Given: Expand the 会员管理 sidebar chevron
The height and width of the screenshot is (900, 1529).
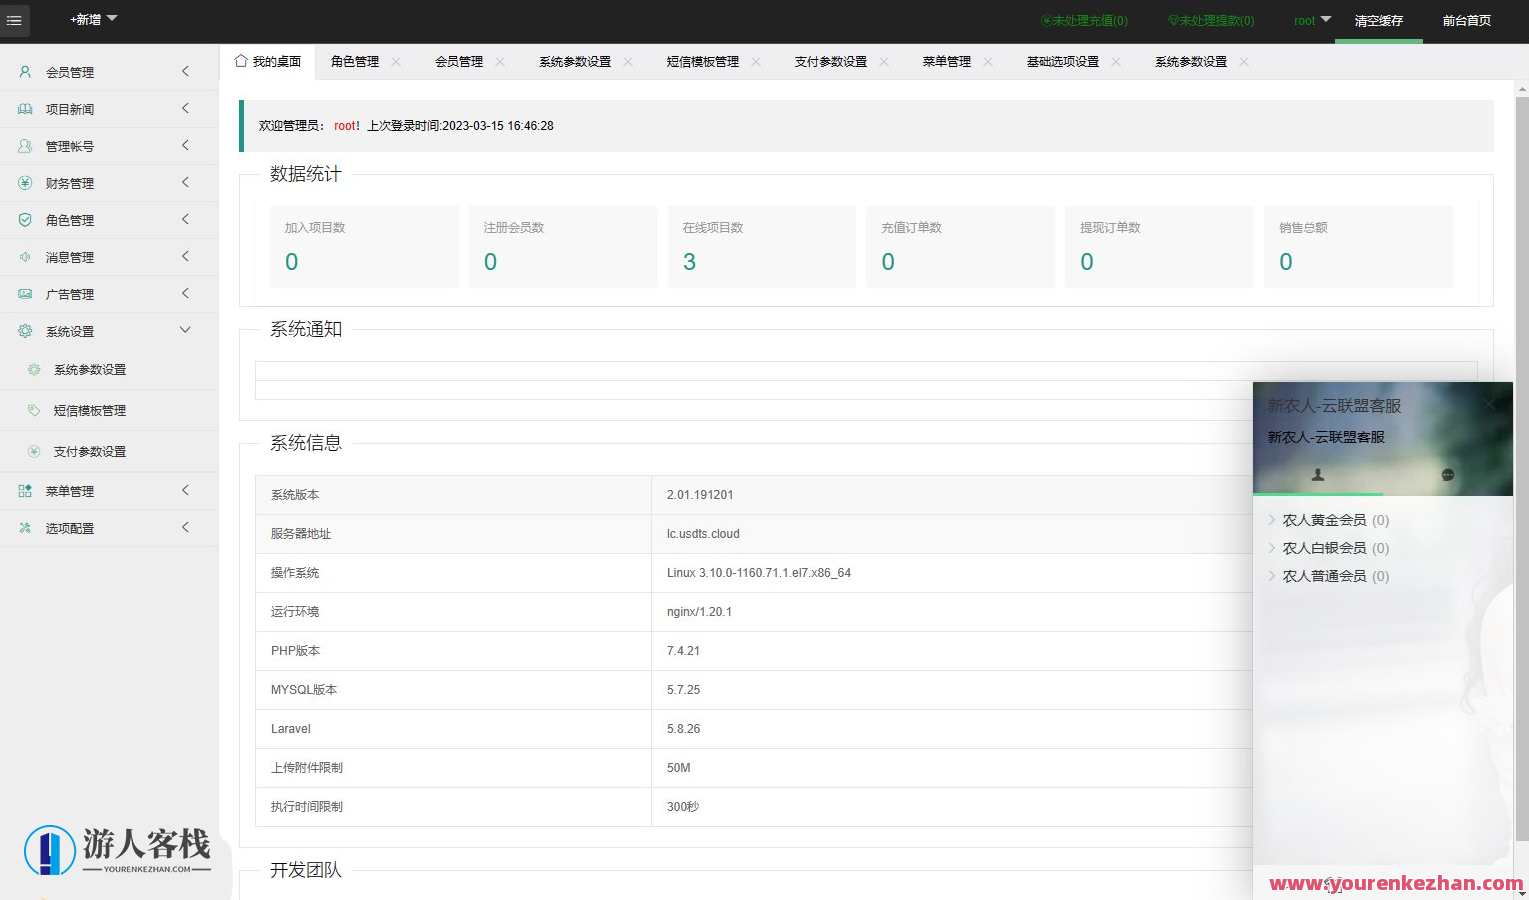Looking at the screenshot, I should pyautogui.click(x=185, y=71).
